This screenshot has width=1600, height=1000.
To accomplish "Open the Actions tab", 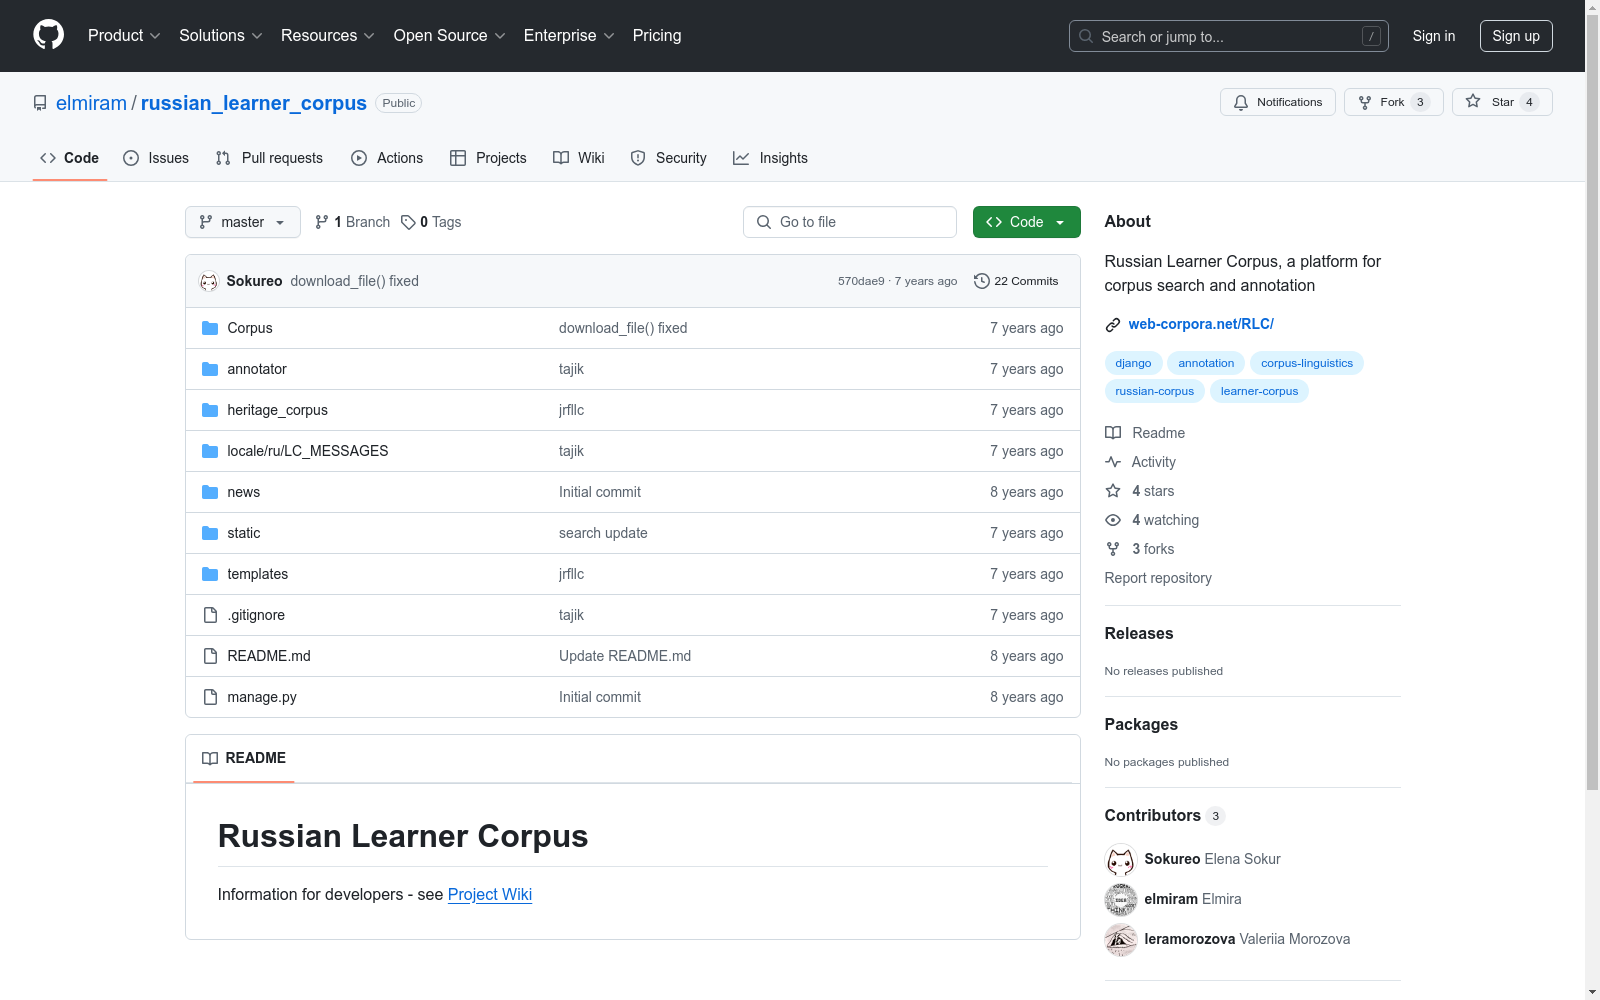I will (387, 158).
